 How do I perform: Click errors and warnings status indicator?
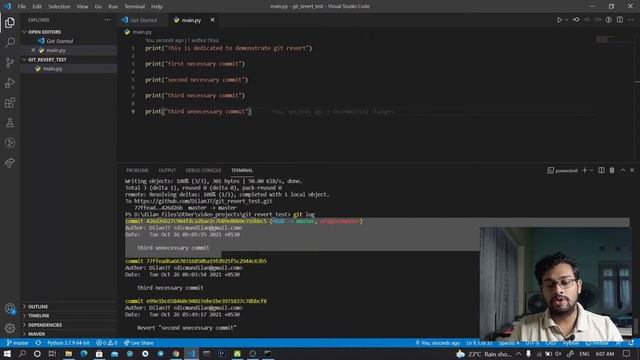(107, 343)
